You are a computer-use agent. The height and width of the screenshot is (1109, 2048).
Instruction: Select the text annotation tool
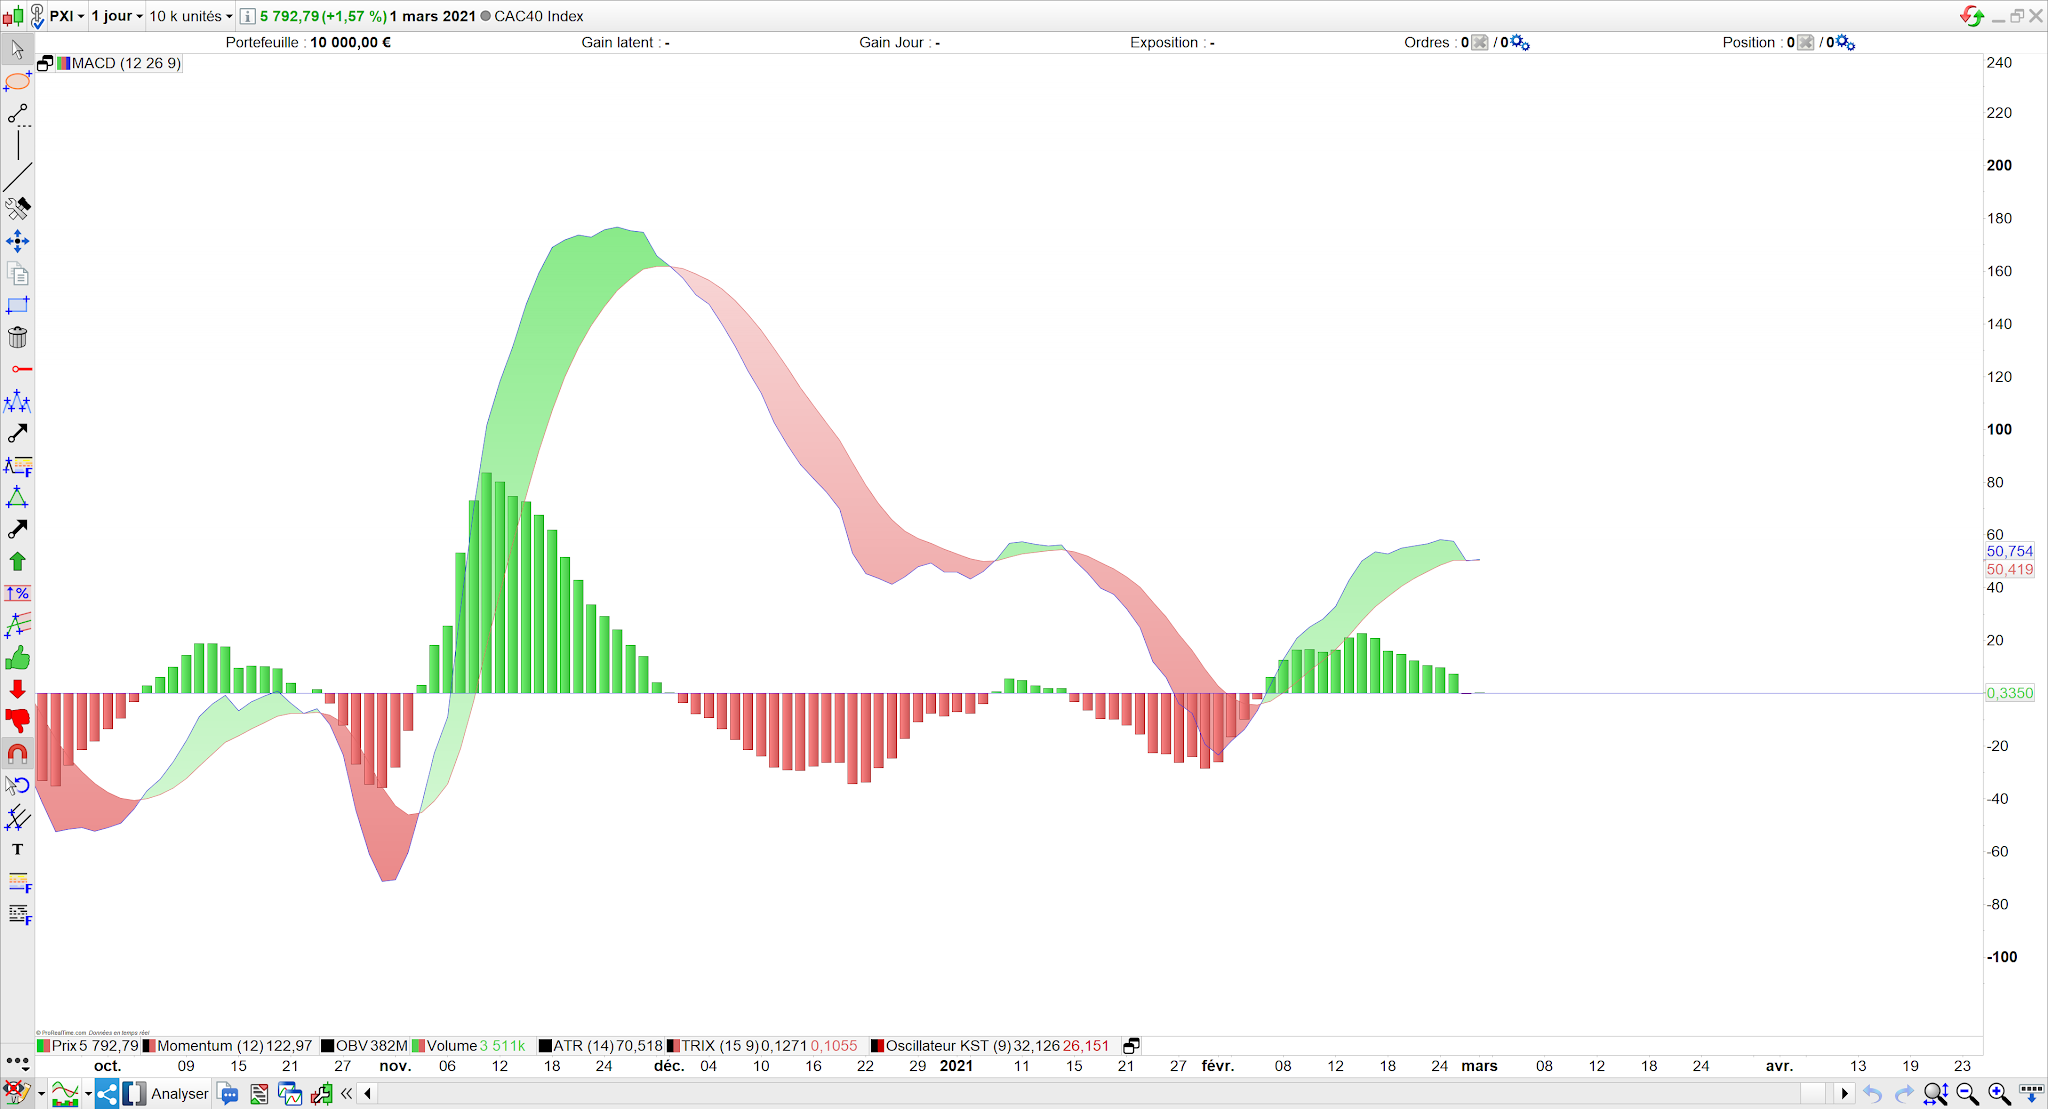(17, 849)
